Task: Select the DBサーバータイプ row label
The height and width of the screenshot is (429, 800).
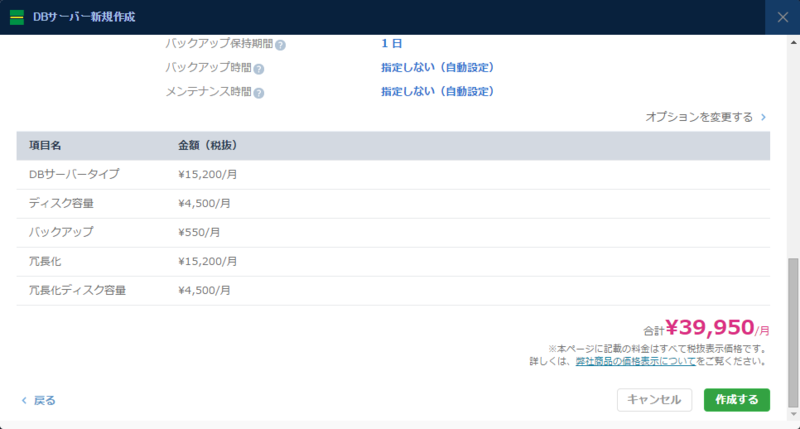Action: [74, 174]
